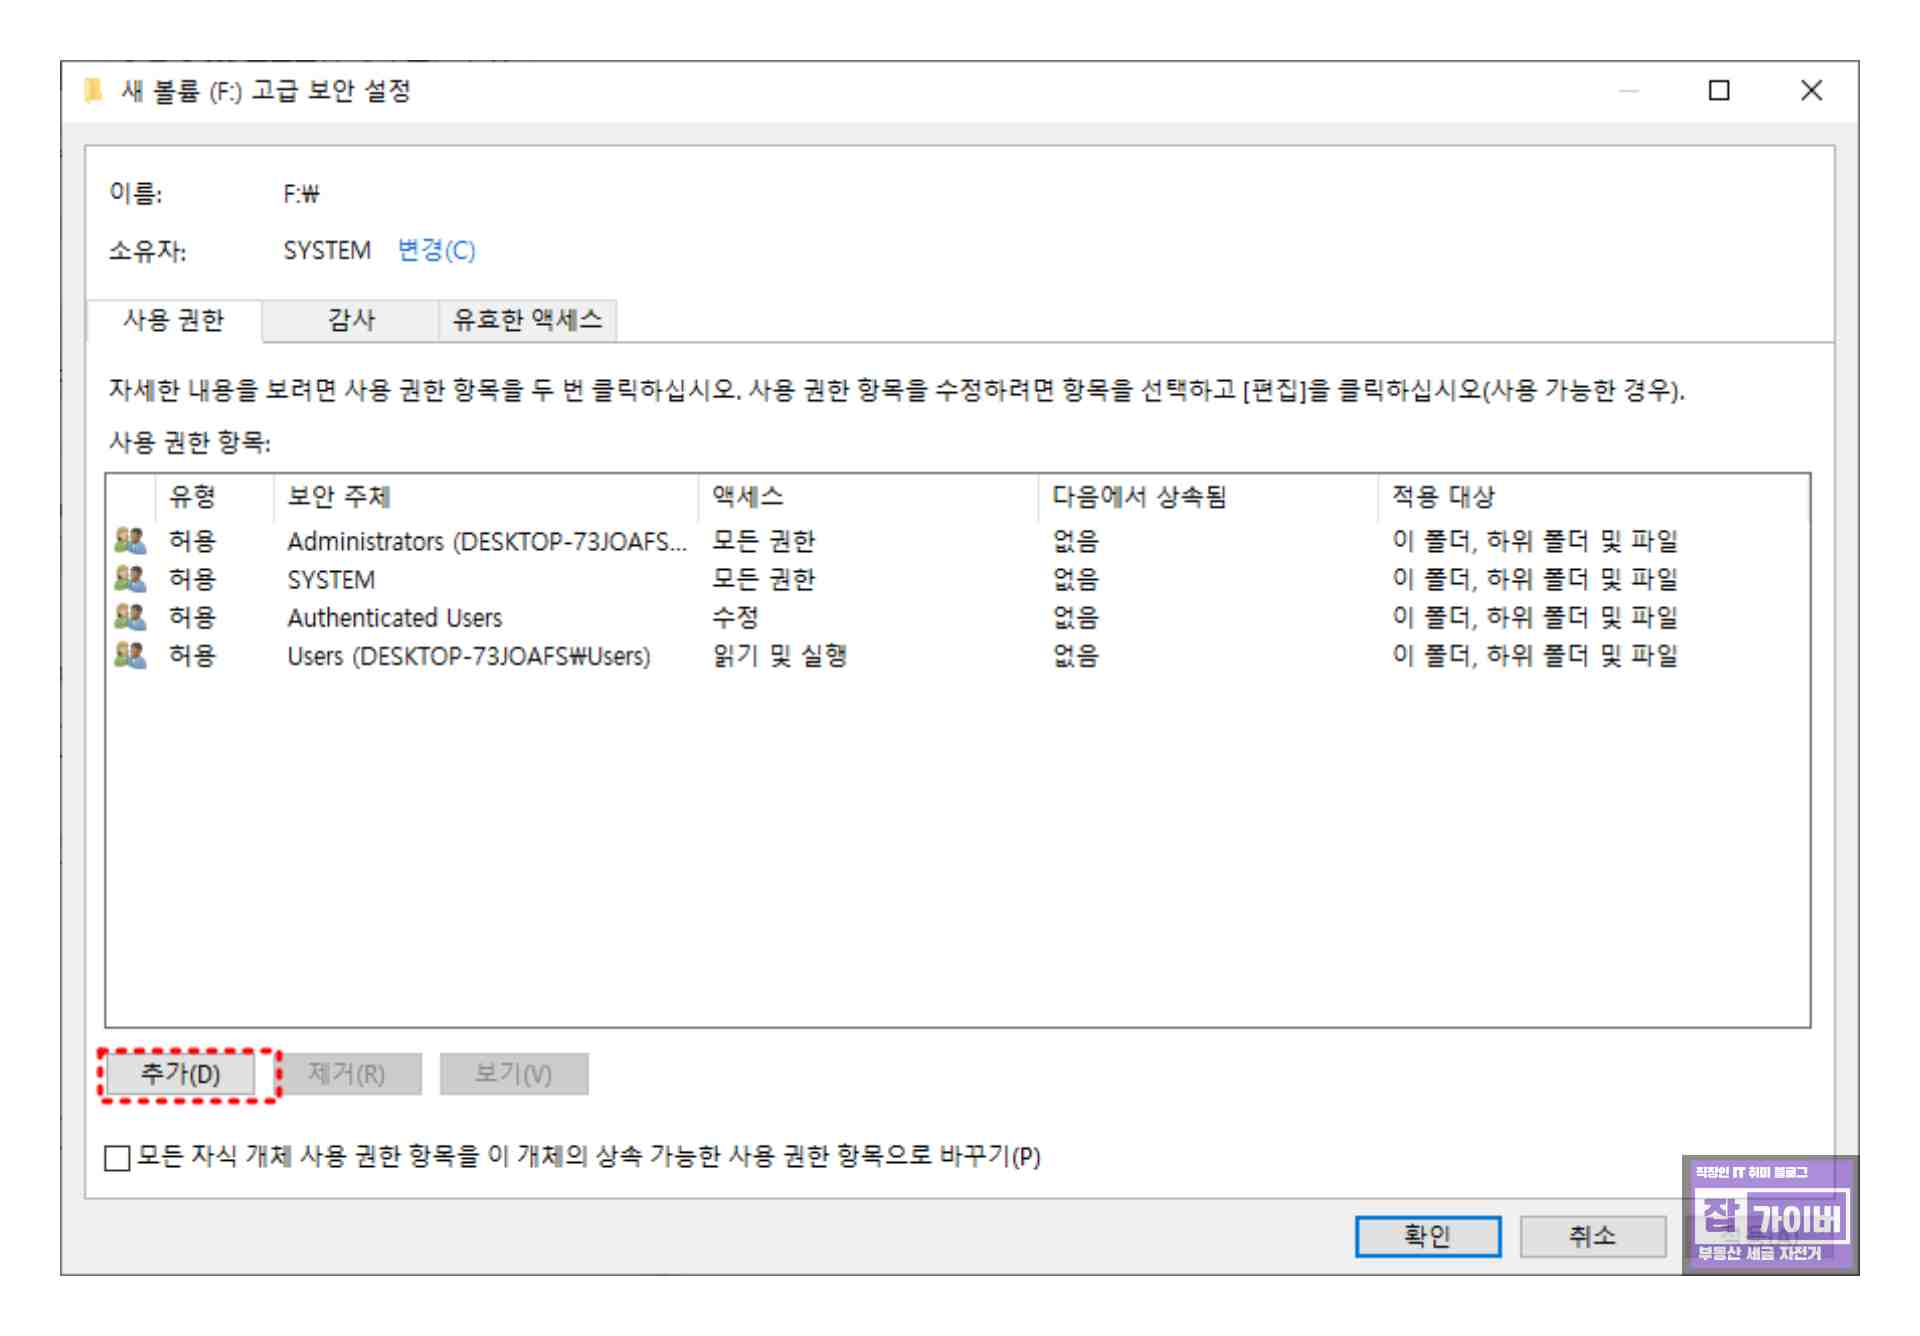The height and width of the screenshot is (1336, 1920).
Task: Click the Authenticated Users entry icon
Action: (130, 617)
